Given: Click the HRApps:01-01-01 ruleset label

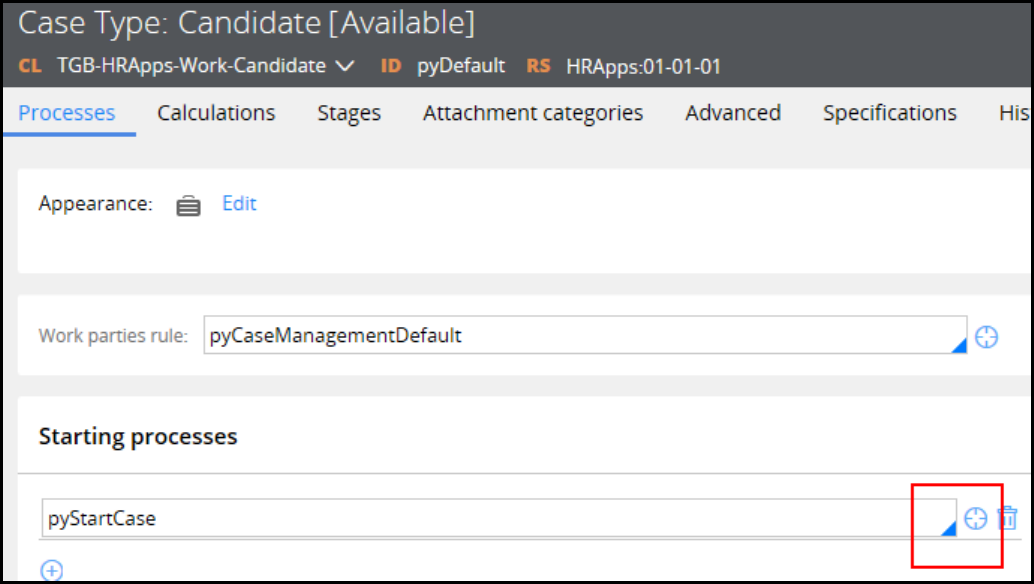Looking at the screenshot, I should (x=643, y=66).
